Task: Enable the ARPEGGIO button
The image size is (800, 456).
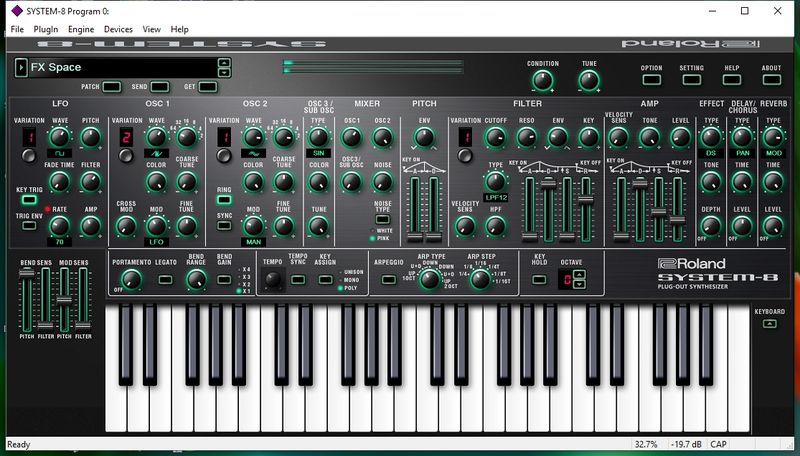Action: [x=389, y=280]
